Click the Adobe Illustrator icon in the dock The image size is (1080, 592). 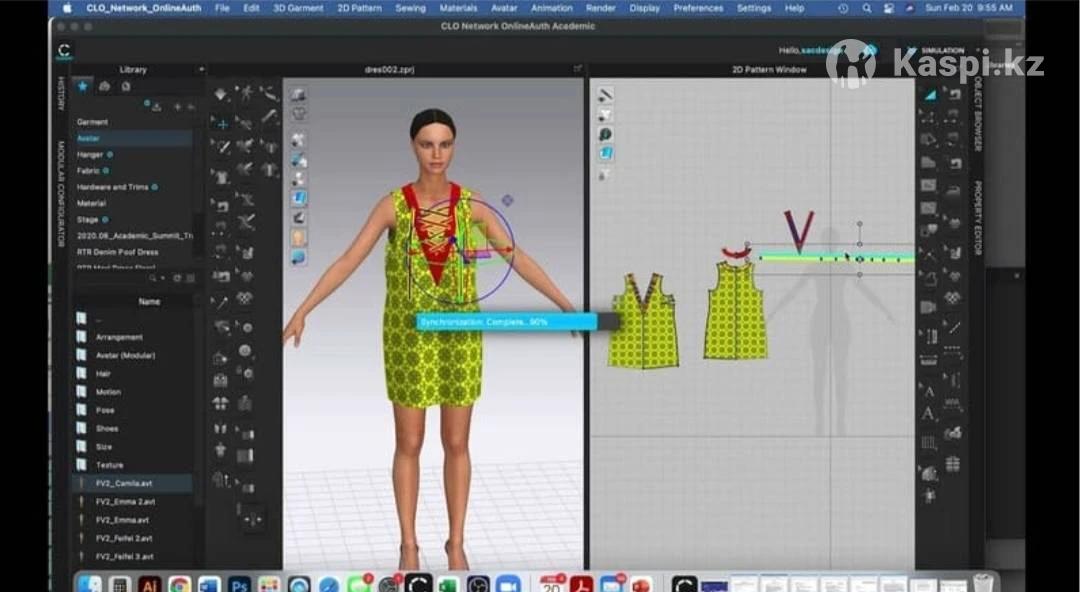[150, 584]
